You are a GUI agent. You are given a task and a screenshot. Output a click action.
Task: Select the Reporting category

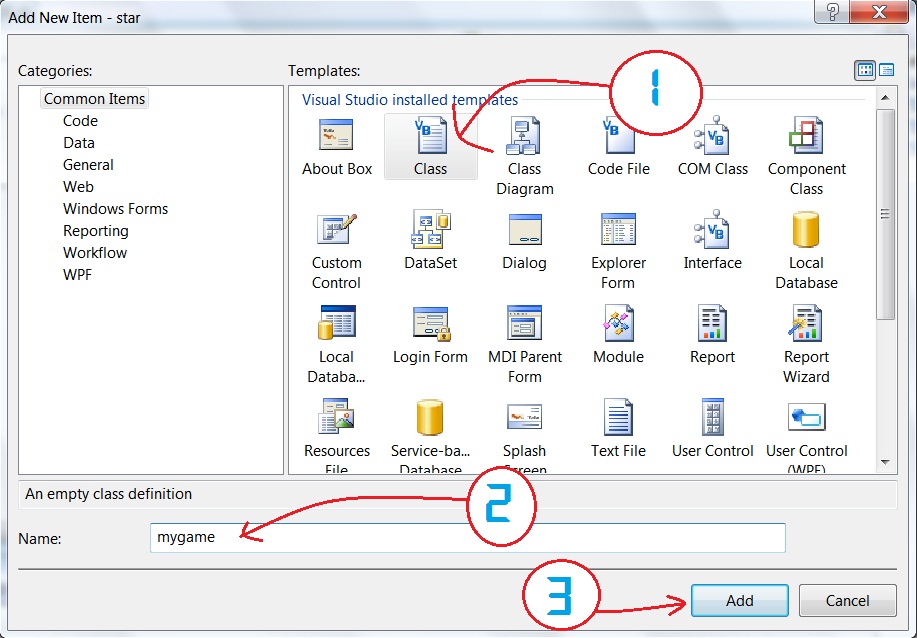pos(96,231)
